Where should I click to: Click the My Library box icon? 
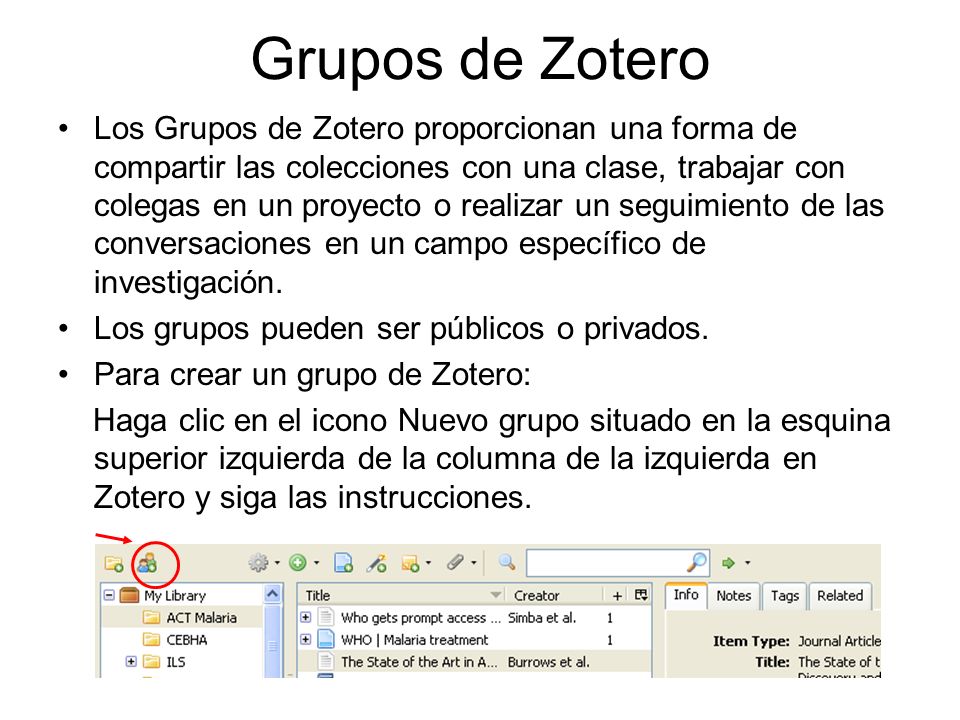[129, 595]
